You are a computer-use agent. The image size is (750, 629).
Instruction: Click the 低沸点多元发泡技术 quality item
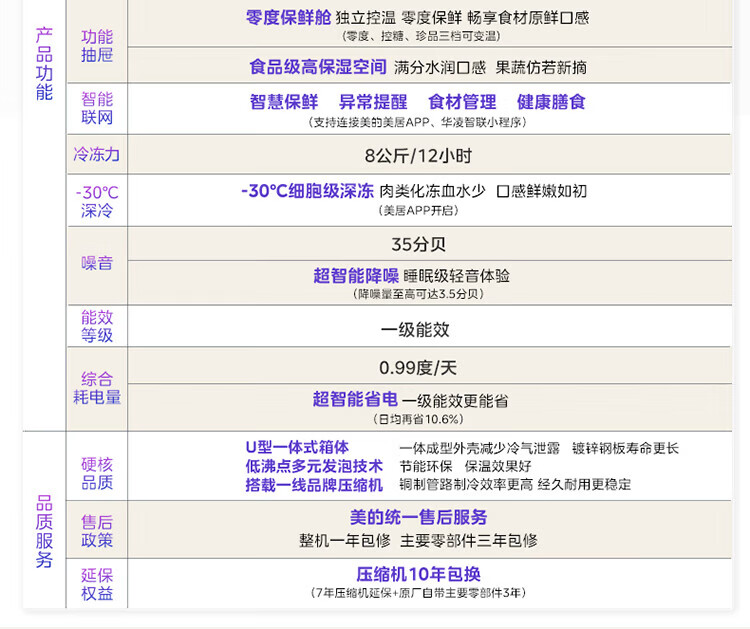[314, 466]
